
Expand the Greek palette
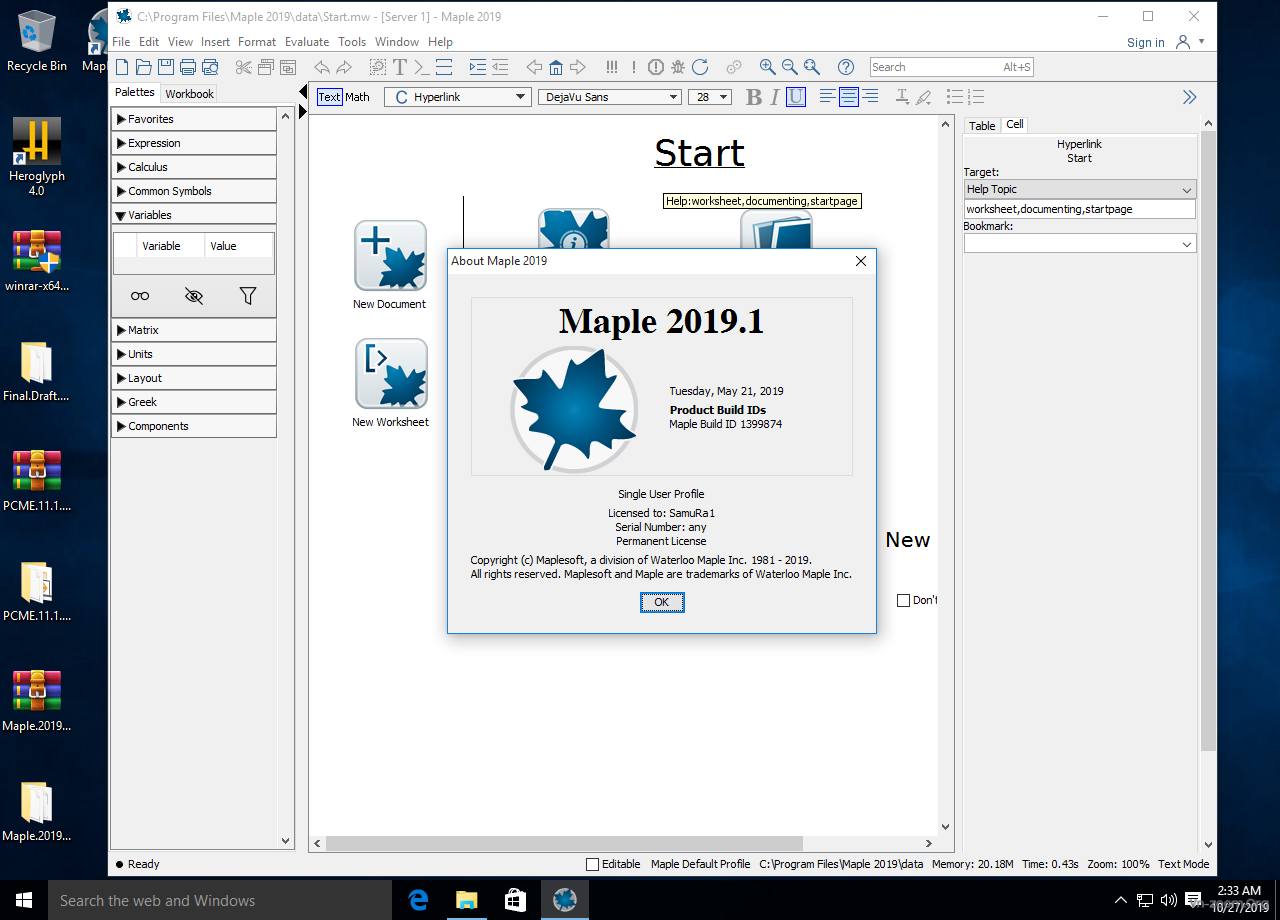[194, 402]
